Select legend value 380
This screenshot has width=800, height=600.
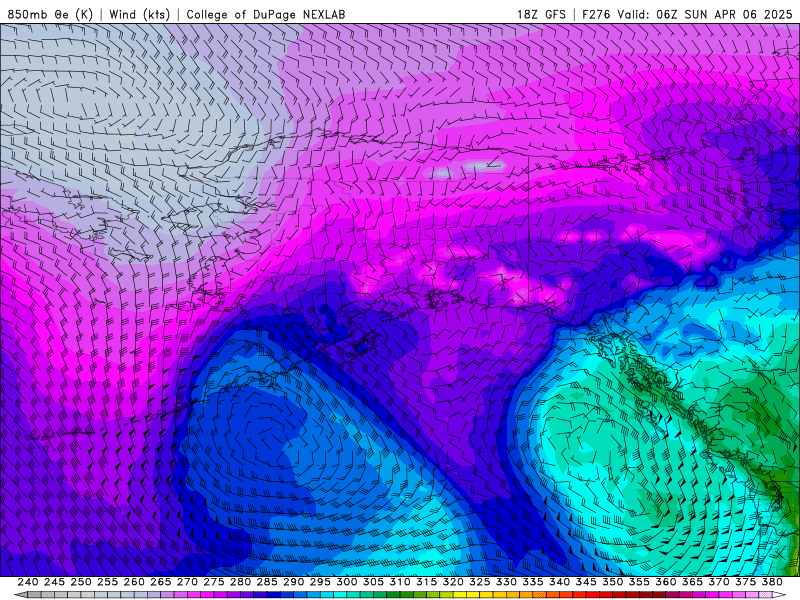[x=772, y=582]
